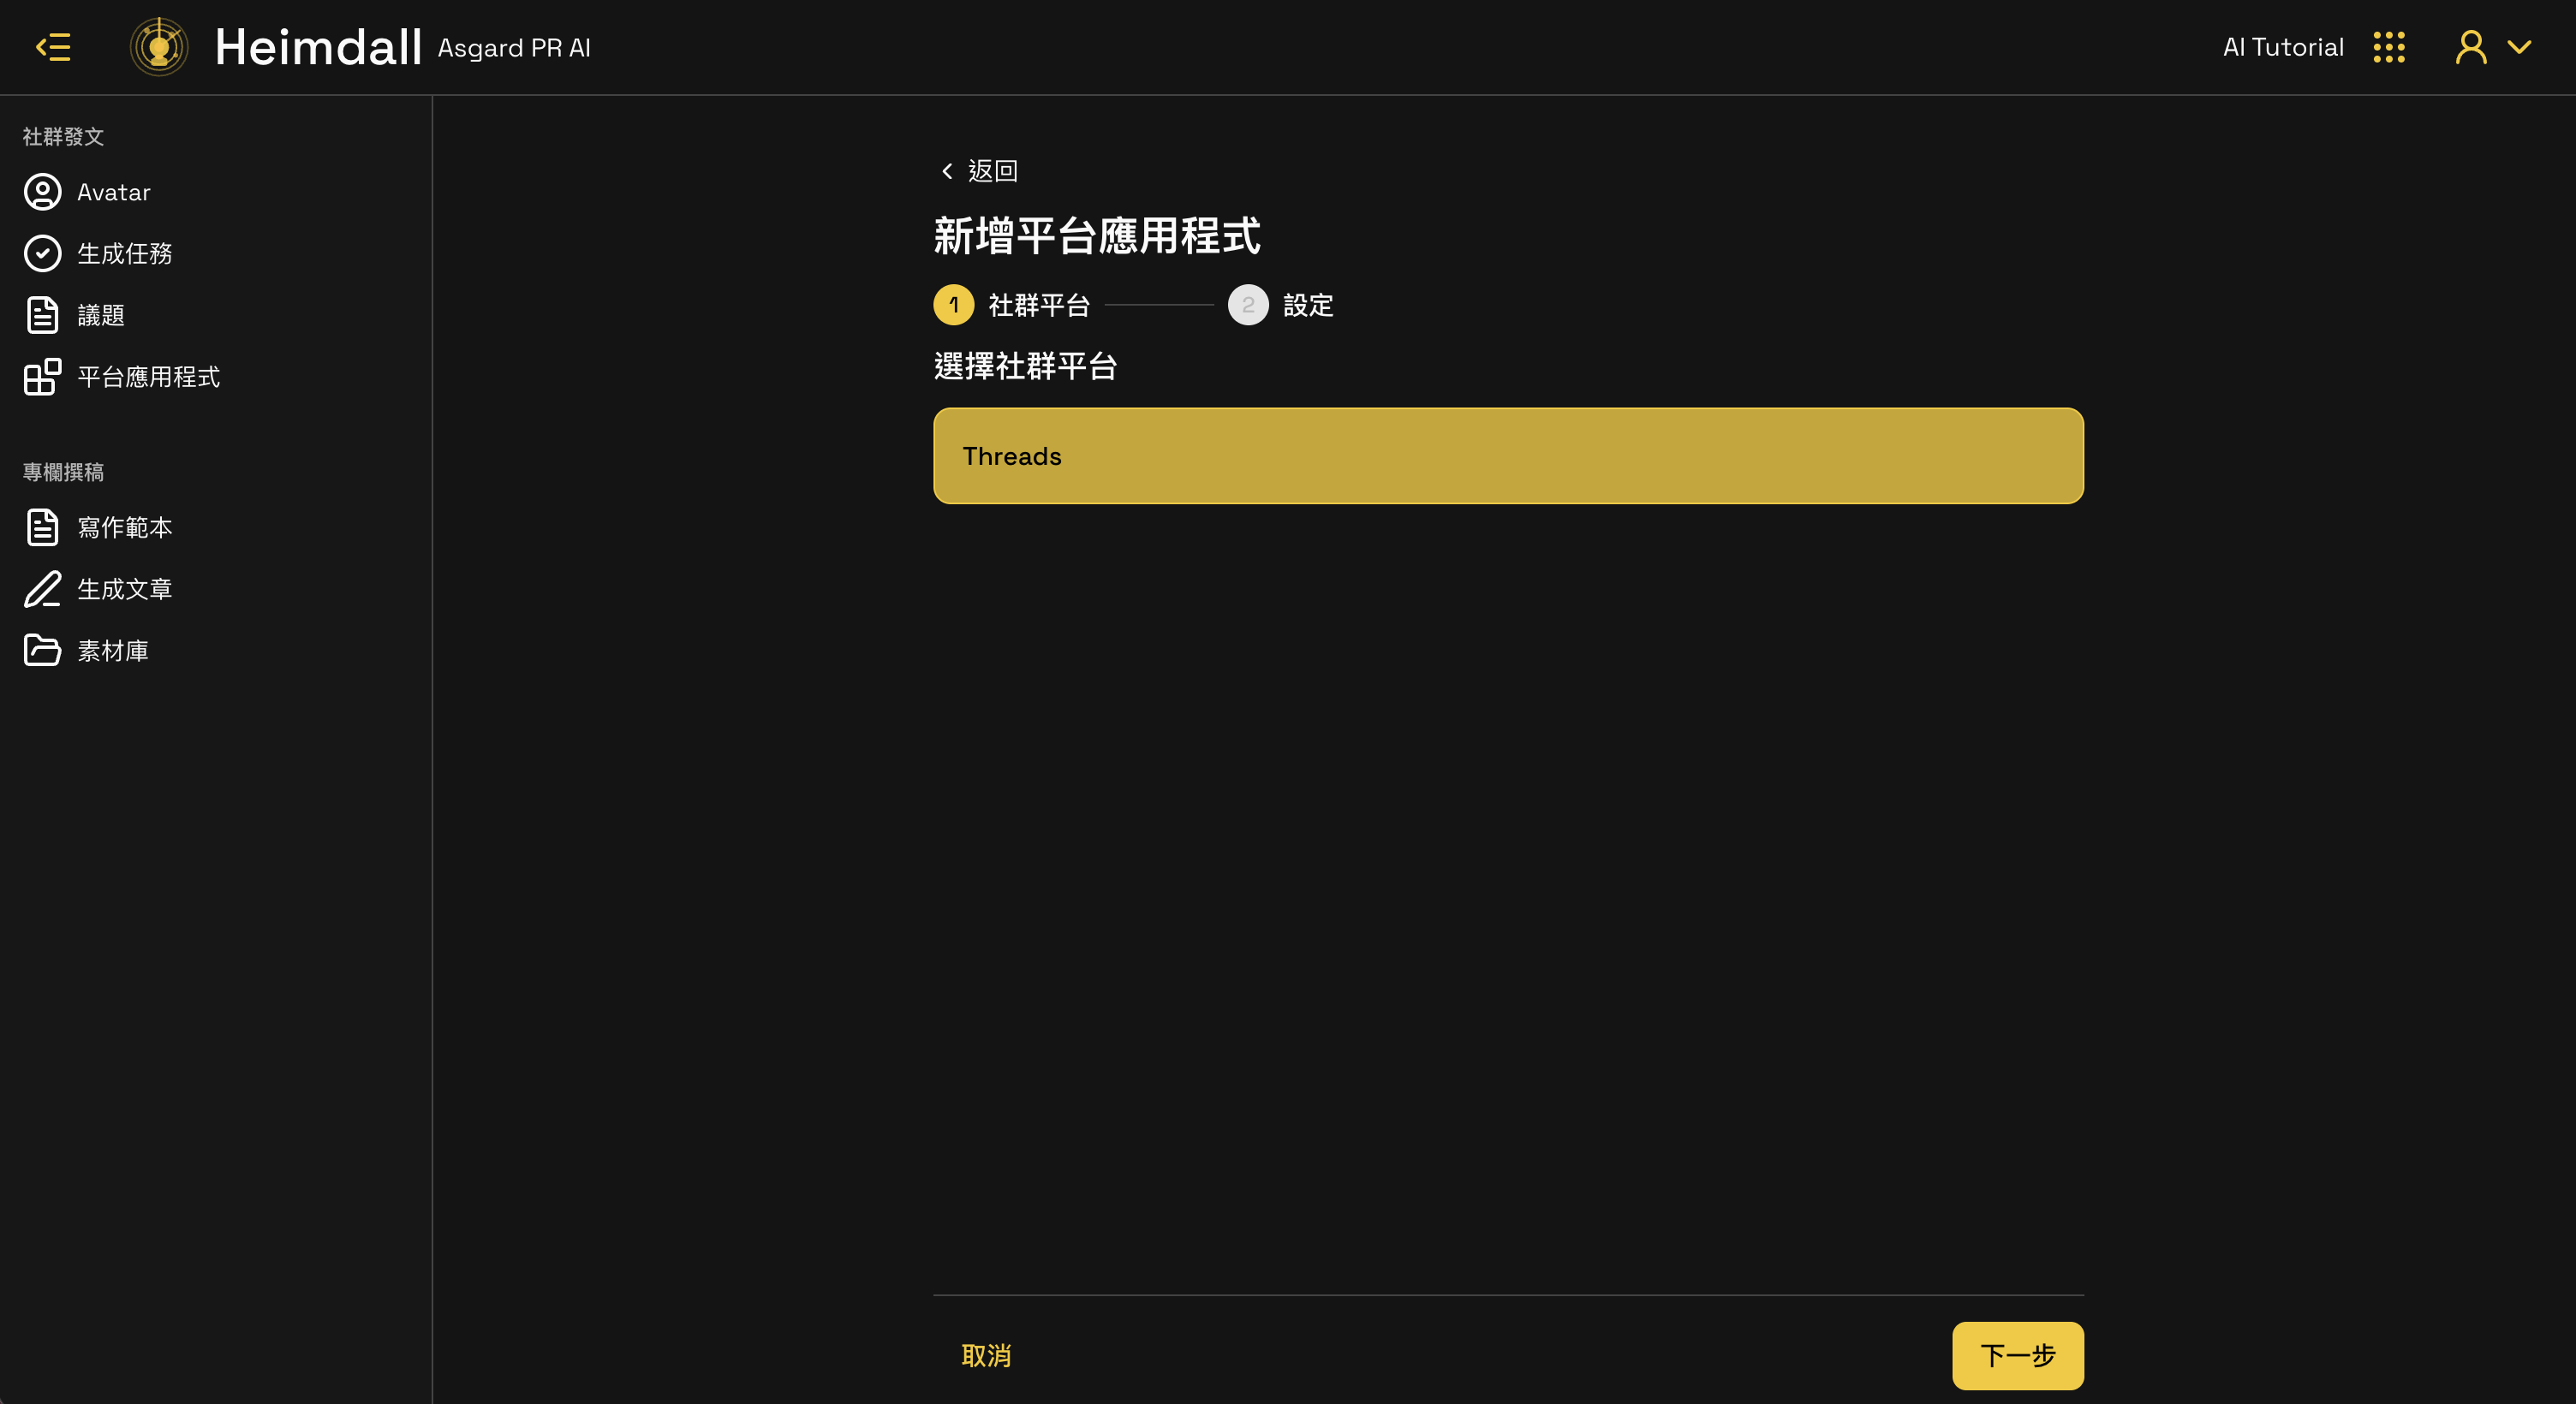
Task: Open the apps grid dots icon
Action: click(2389, 47)
